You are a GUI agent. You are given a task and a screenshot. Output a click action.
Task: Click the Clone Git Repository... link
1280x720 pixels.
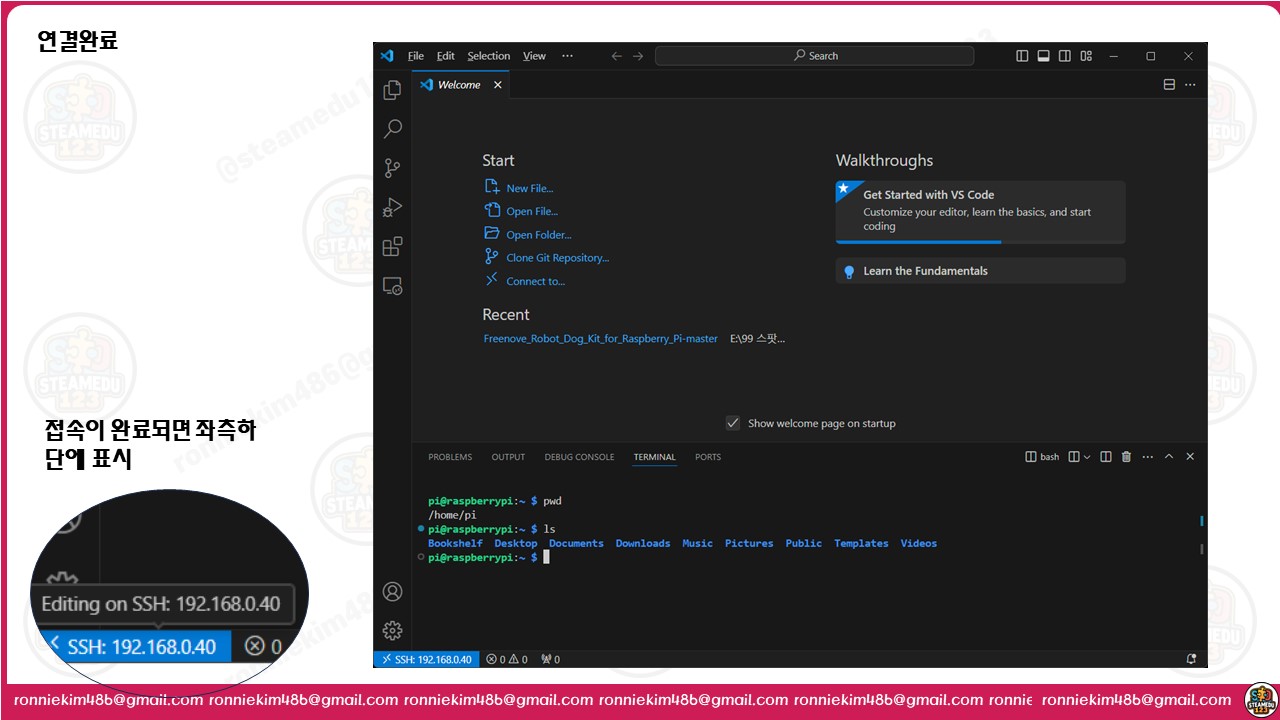click(x=557, y=258)
